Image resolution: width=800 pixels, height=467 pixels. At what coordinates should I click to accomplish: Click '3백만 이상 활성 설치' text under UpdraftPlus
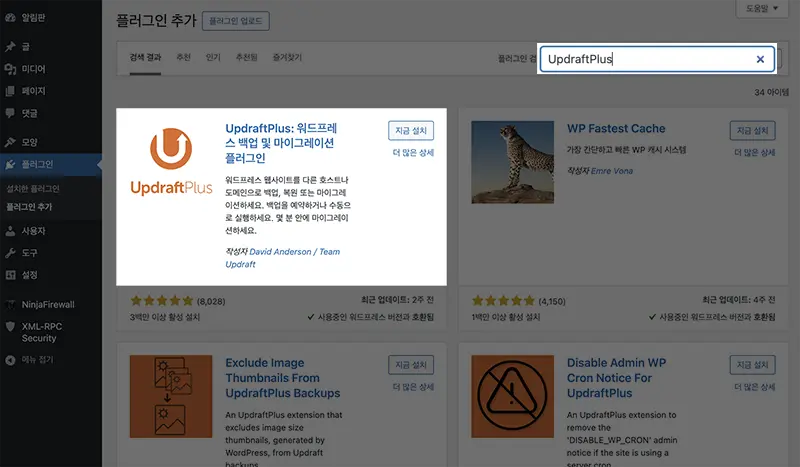(x=165, y=317)
